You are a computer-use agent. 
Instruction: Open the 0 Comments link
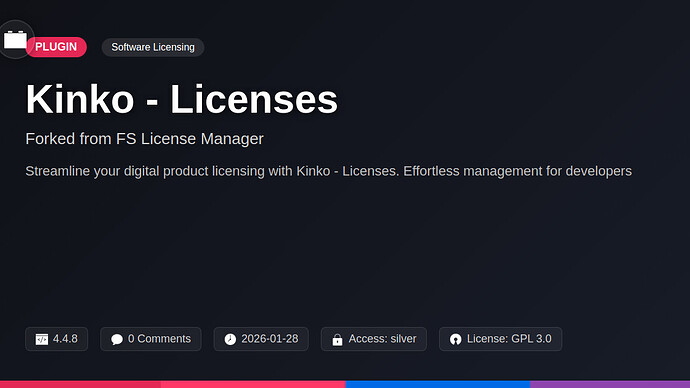pyautogui.click(x=150, y=339)
